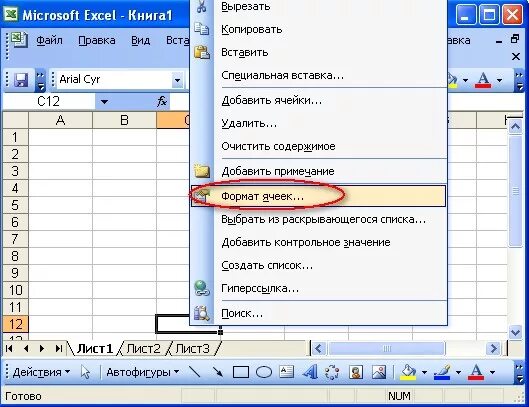The image size is (529, 407).
Task: Select row 12 header
Action: click(x=15, y=324)
